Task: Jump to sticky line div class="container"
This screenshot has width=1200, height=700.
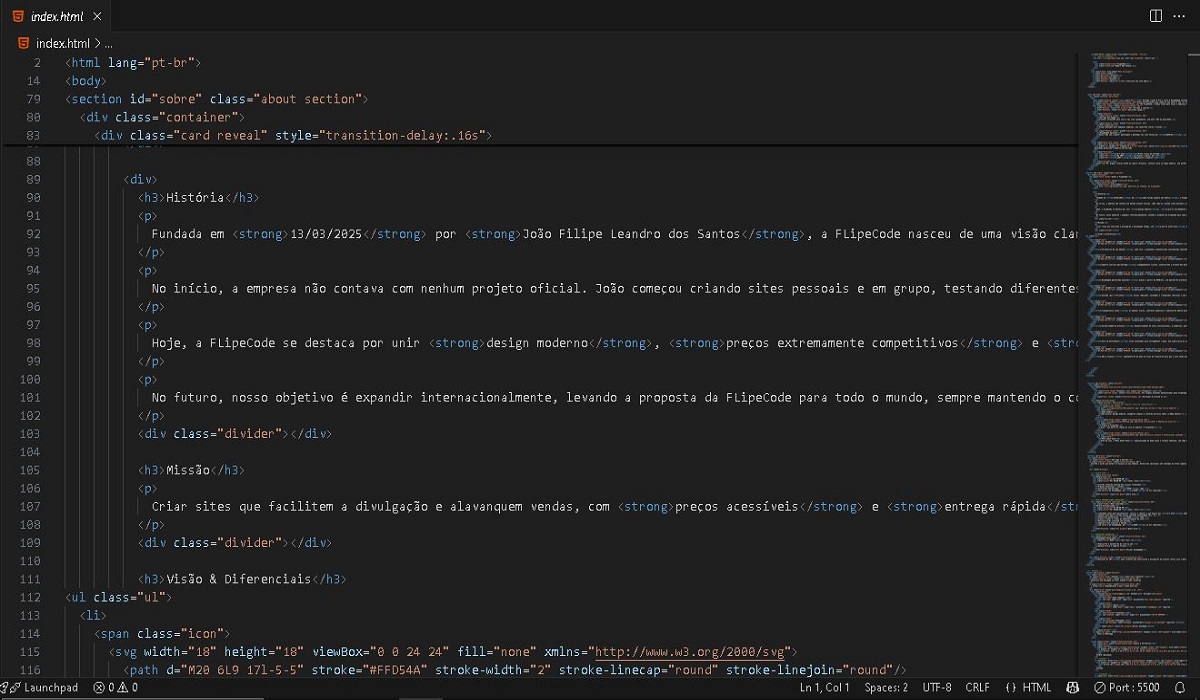Action: (x=160, y=117)
